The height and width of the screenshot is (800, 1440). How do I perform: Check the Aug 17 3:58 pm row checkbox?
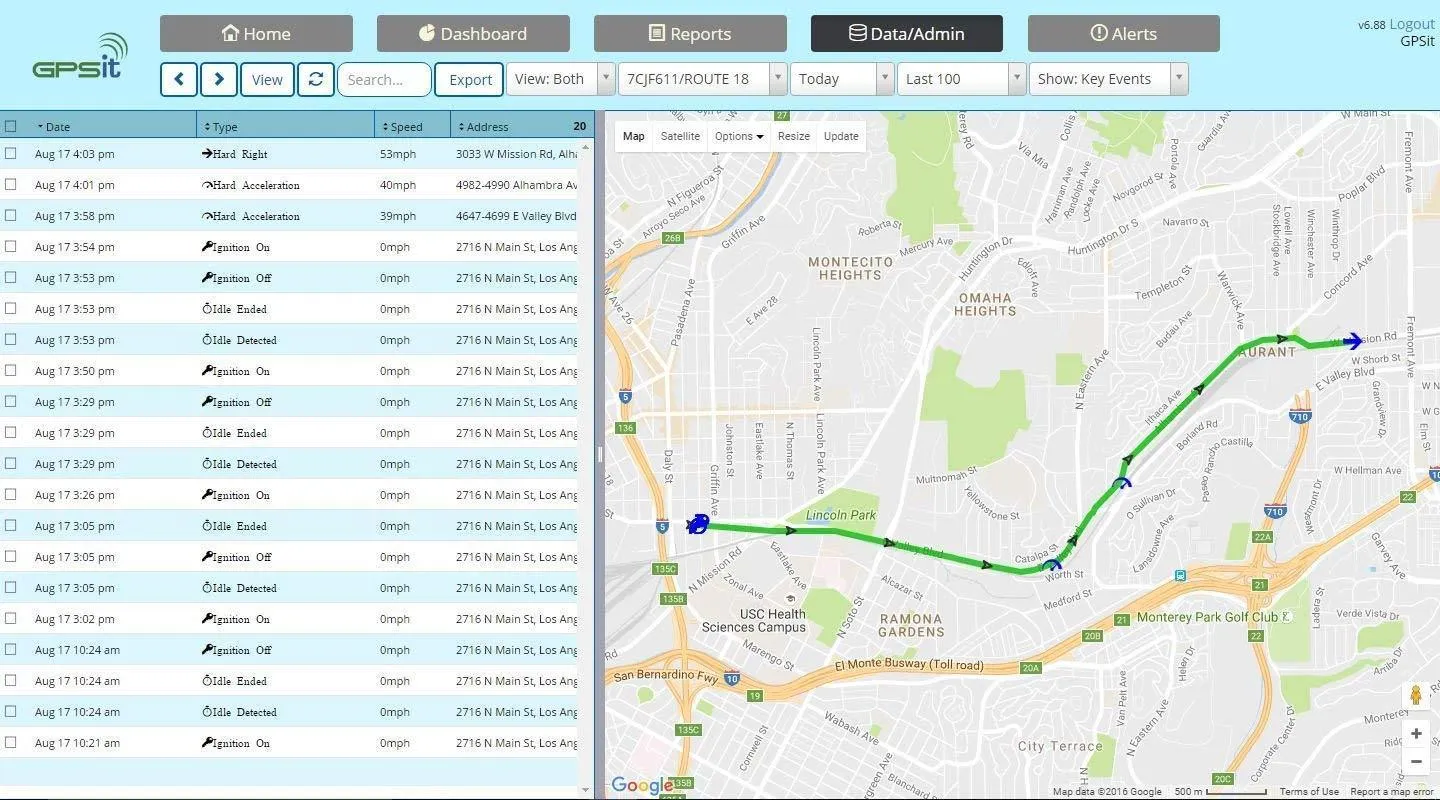(11, 216)
